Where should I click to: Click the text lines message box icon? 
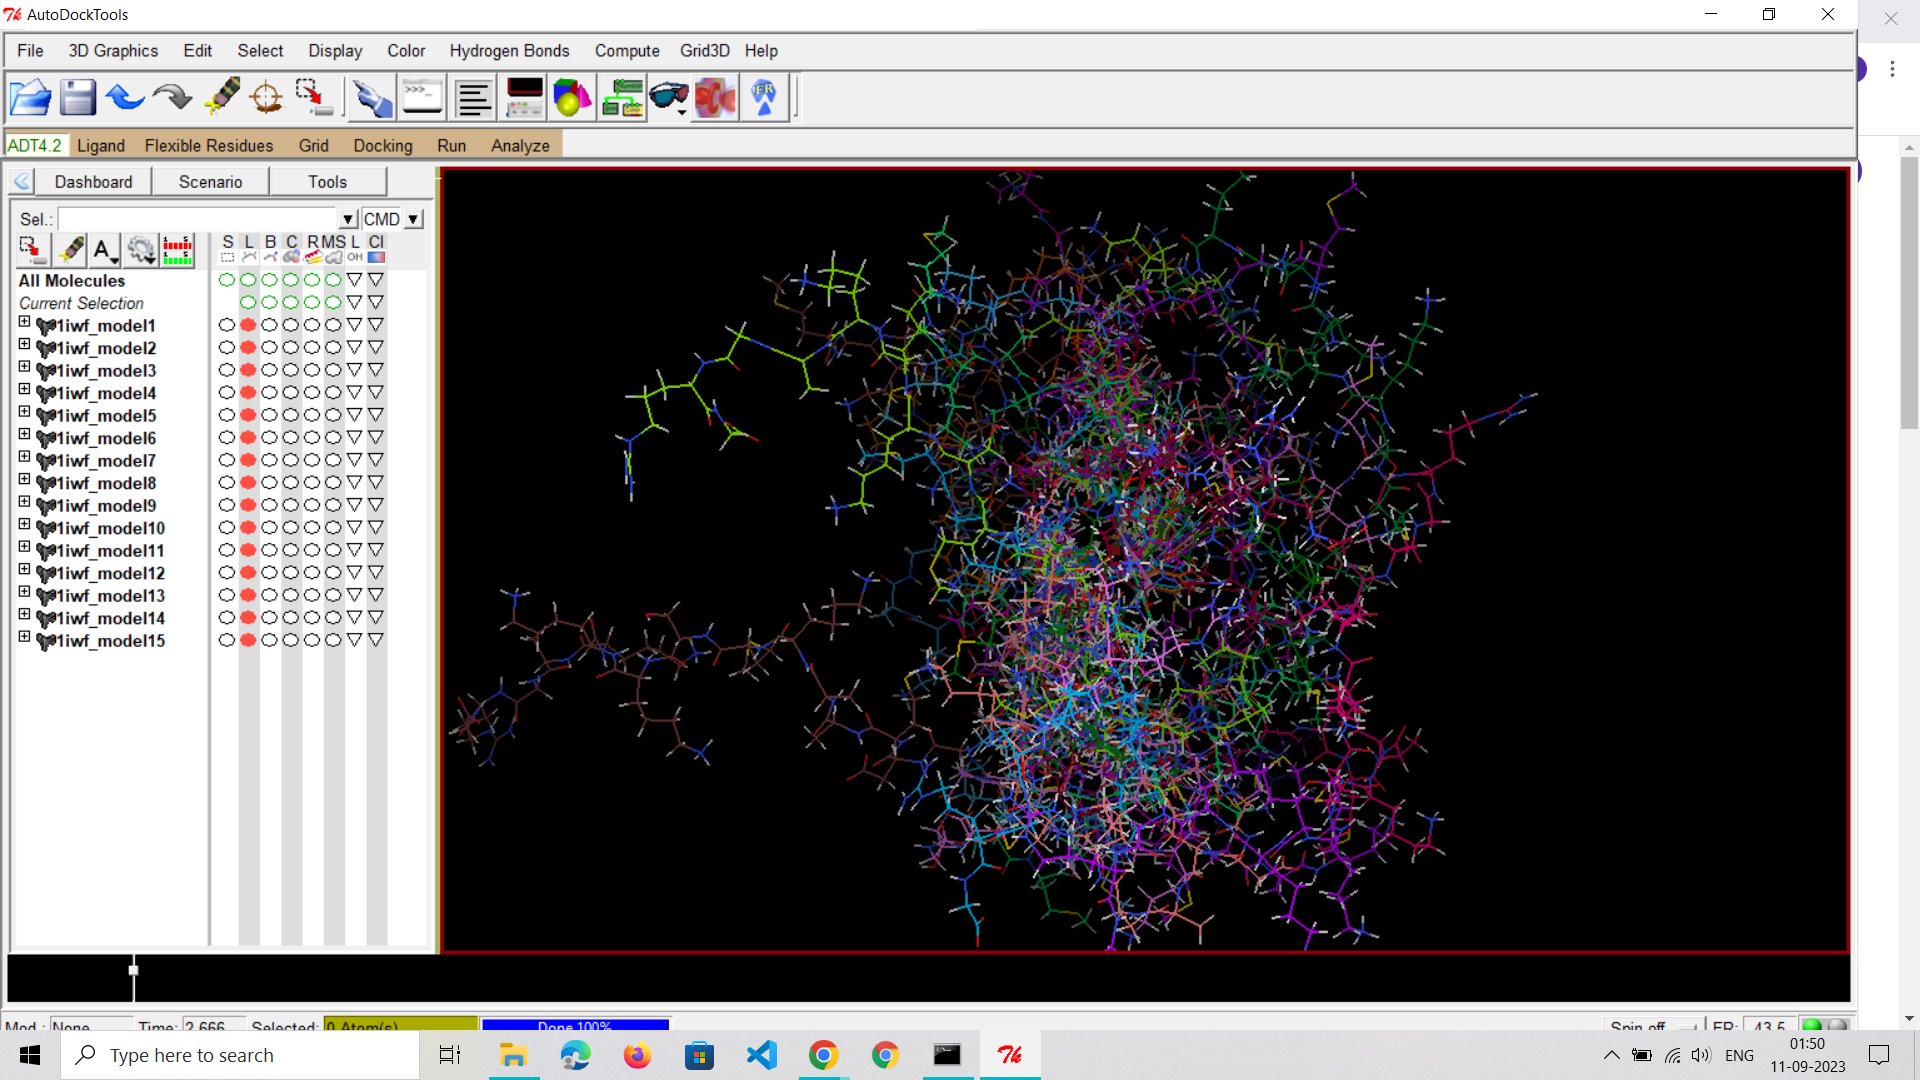474,98
